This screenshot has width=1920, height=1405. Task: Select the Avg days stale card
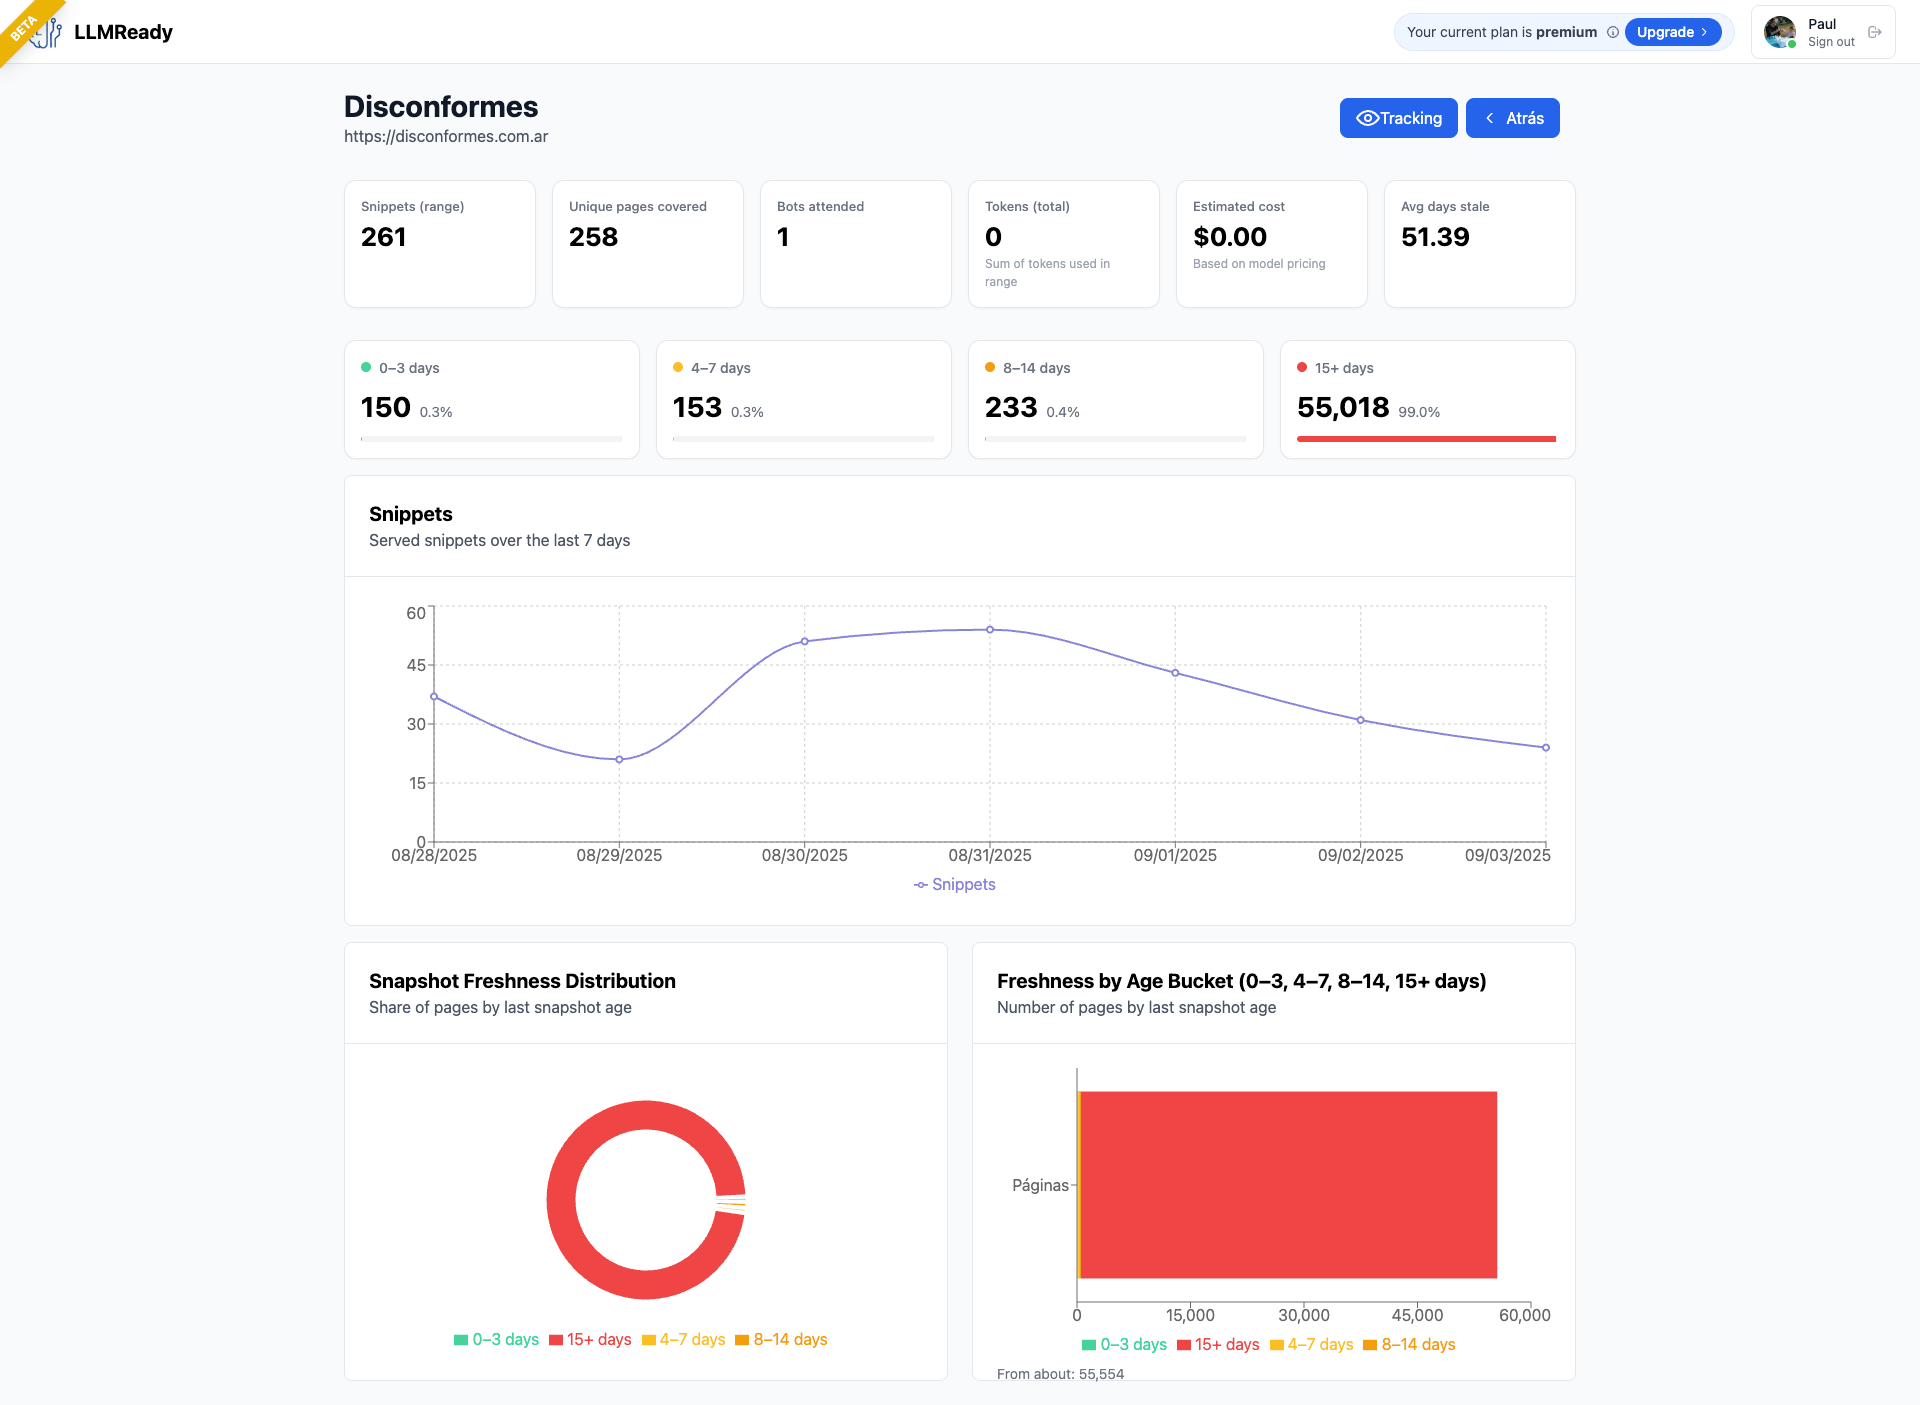click(x=1479, y=243)
